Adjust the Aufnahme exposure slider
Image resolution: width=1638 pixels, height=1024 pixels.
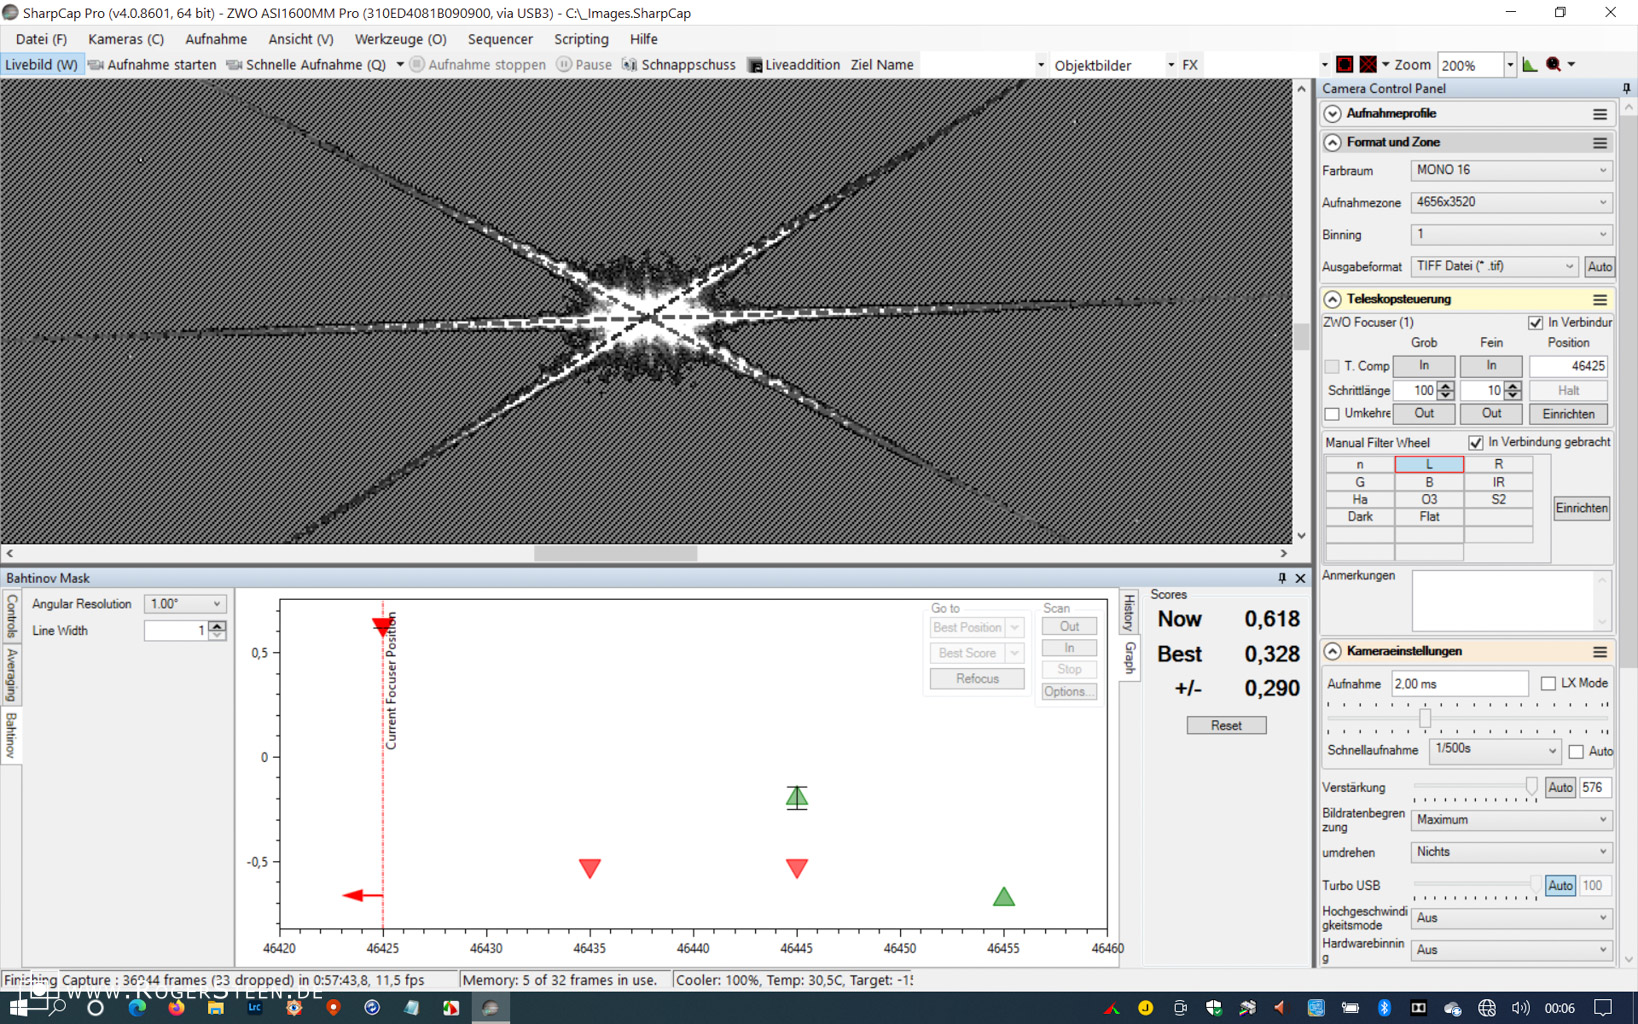pos(1424,718)
